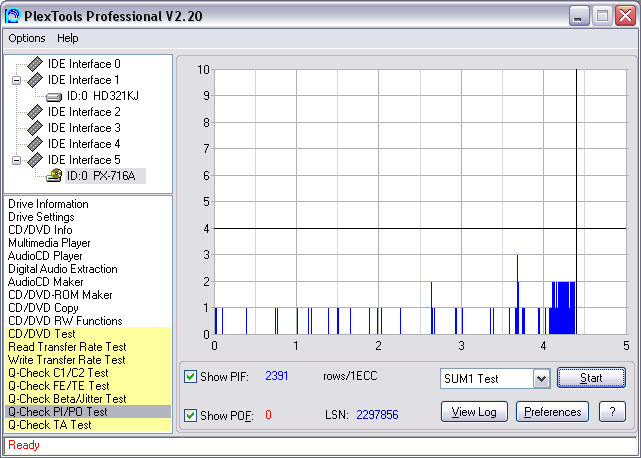Image resolution: width=641 pixels, height=458 pixels.
Task: Select Q-Check C1/C2 Test
Action: click(88, 373)
